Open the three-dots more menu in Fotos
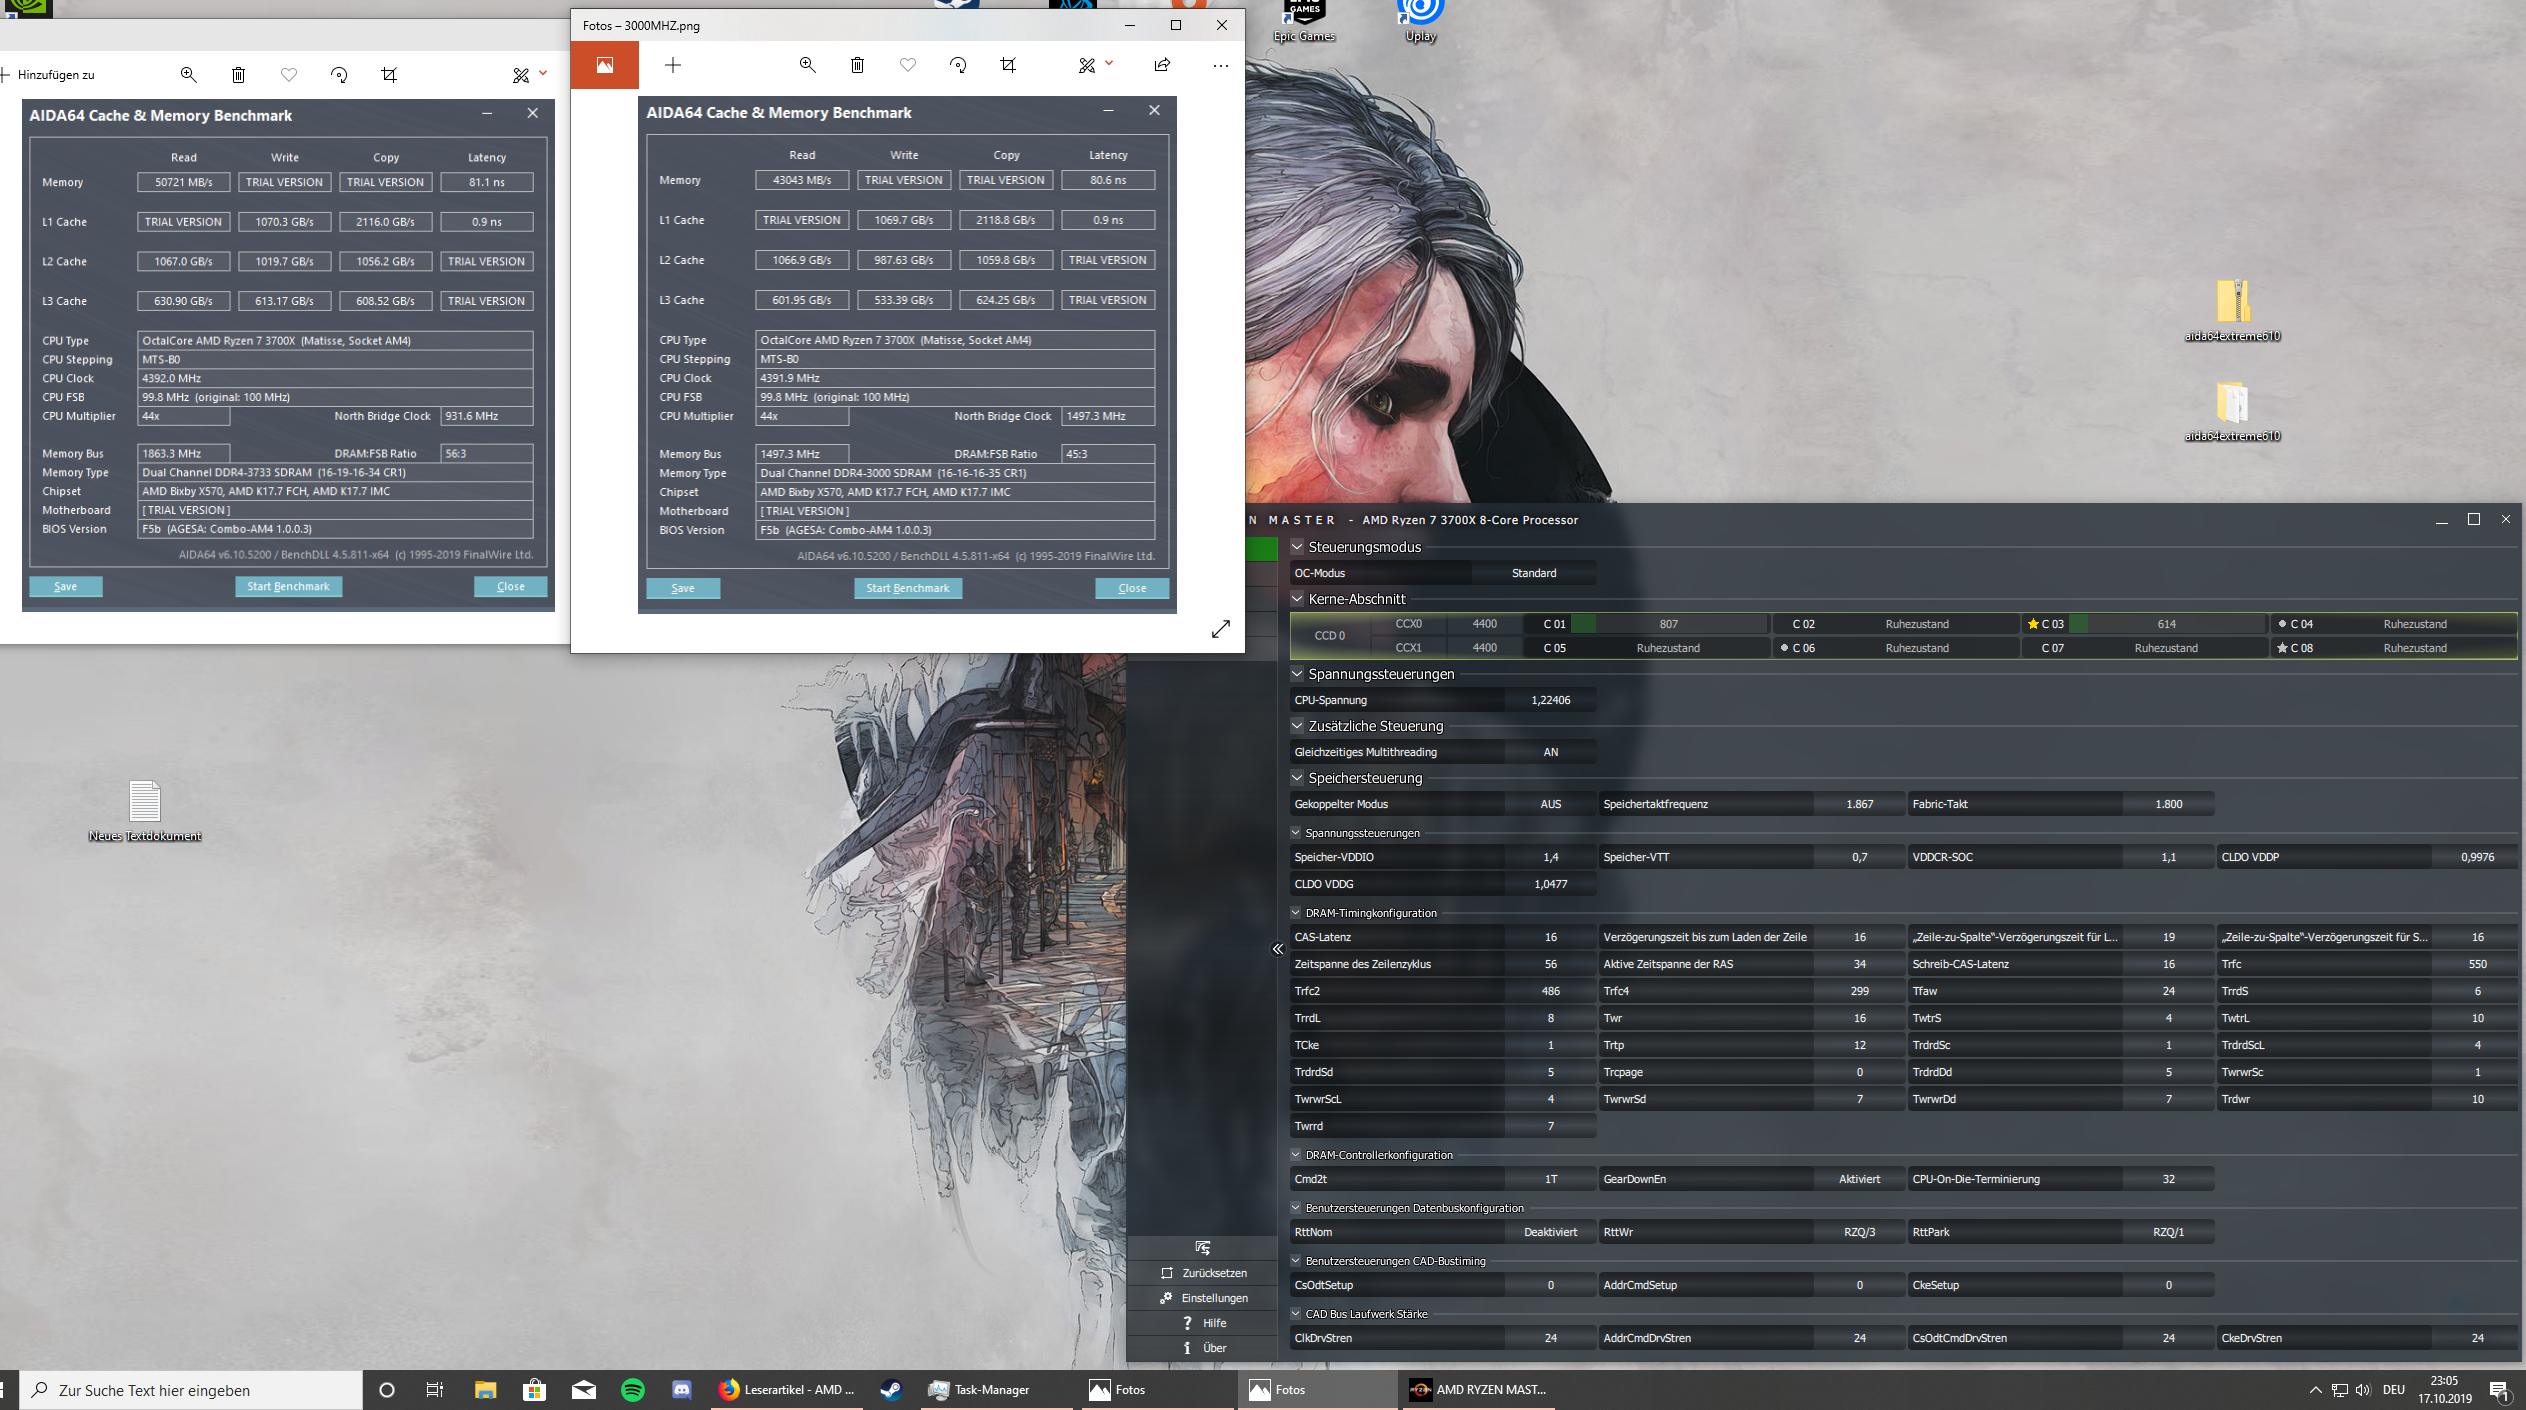 pyautogui.click(x=1220, y=65)
